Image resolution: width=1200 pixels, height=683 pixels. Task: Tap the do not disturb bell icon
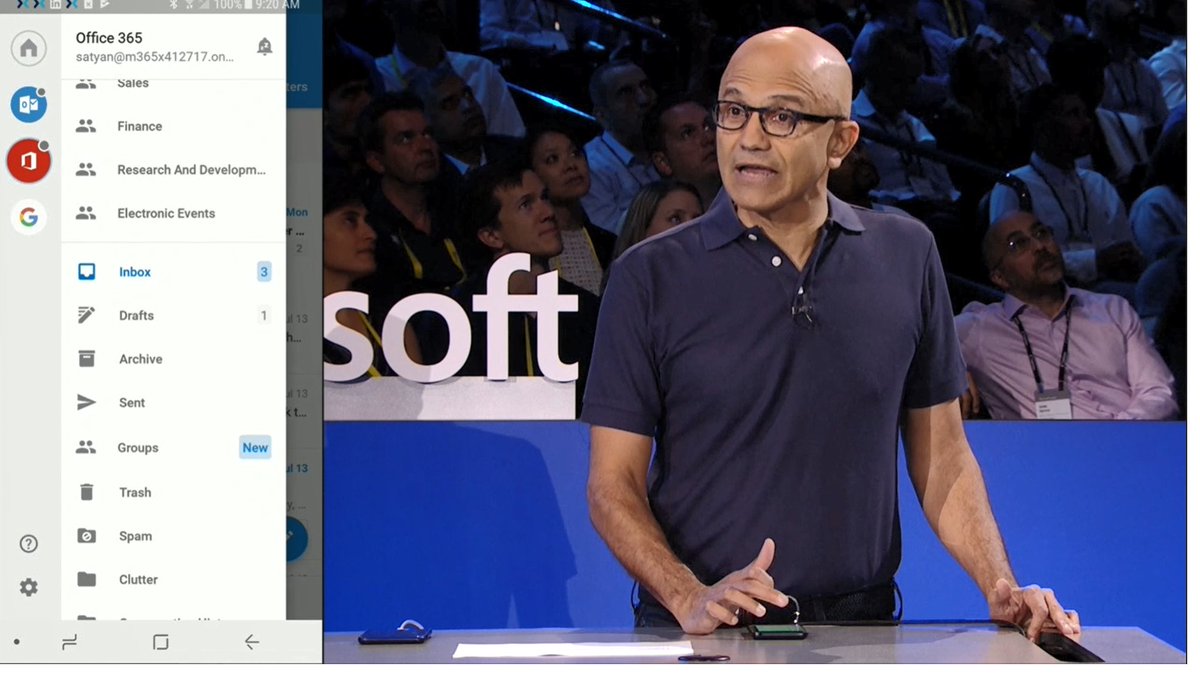click(264, 46)
